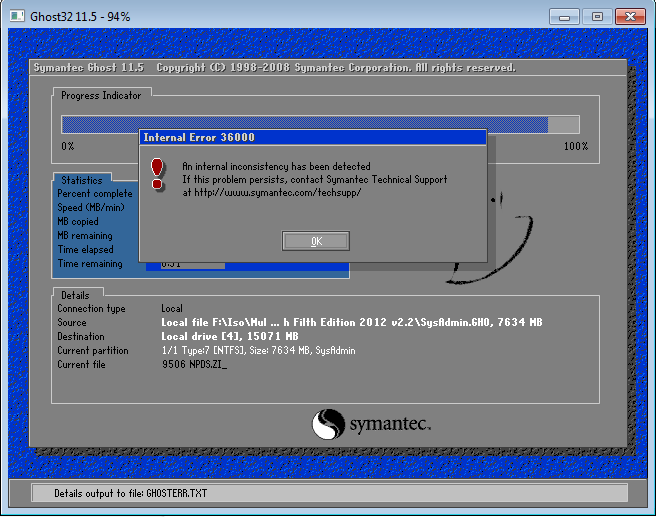Minimize the Ghost32 window
This screenshot has width=656, height=517.
pyautogui.click(x=564, y=17)
